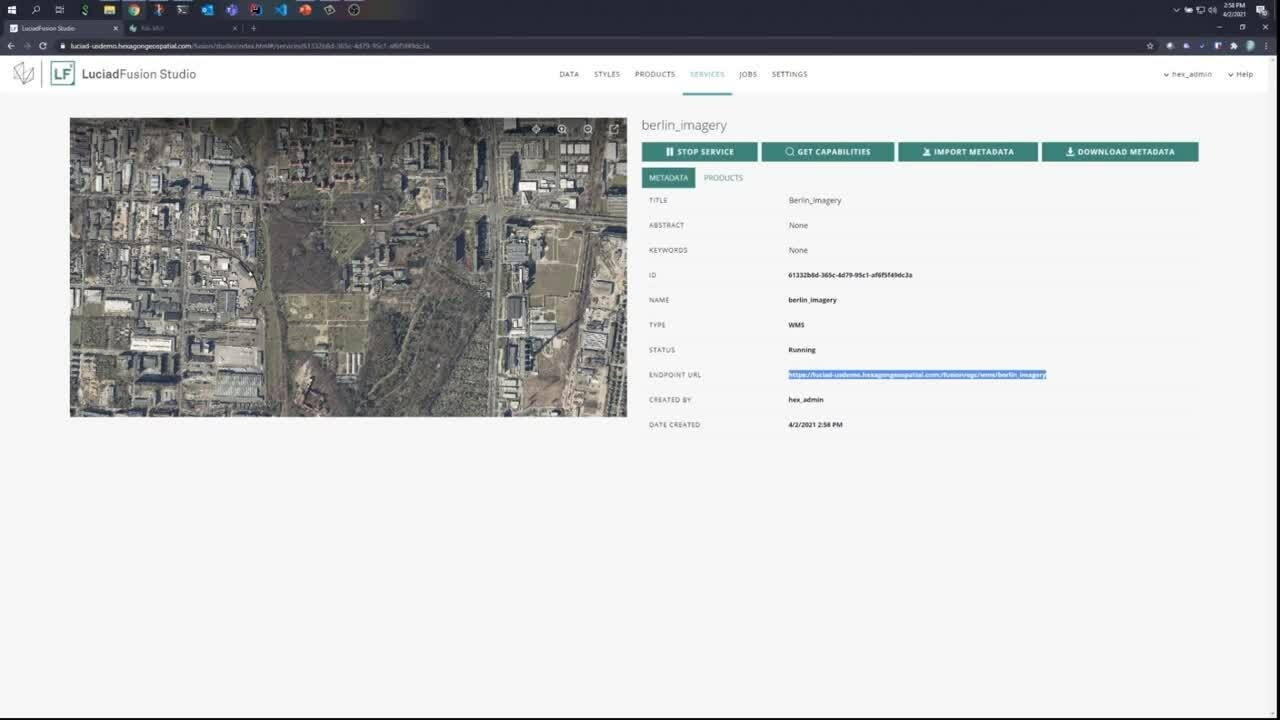
Task: Reload the browser page
Action: click(43, 46)
